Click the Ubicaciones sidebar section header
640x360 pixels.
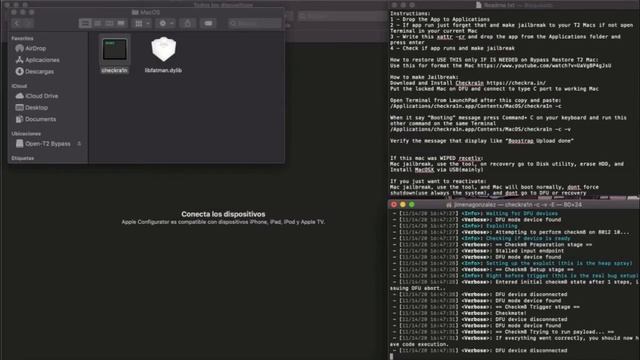coord(26,134)
